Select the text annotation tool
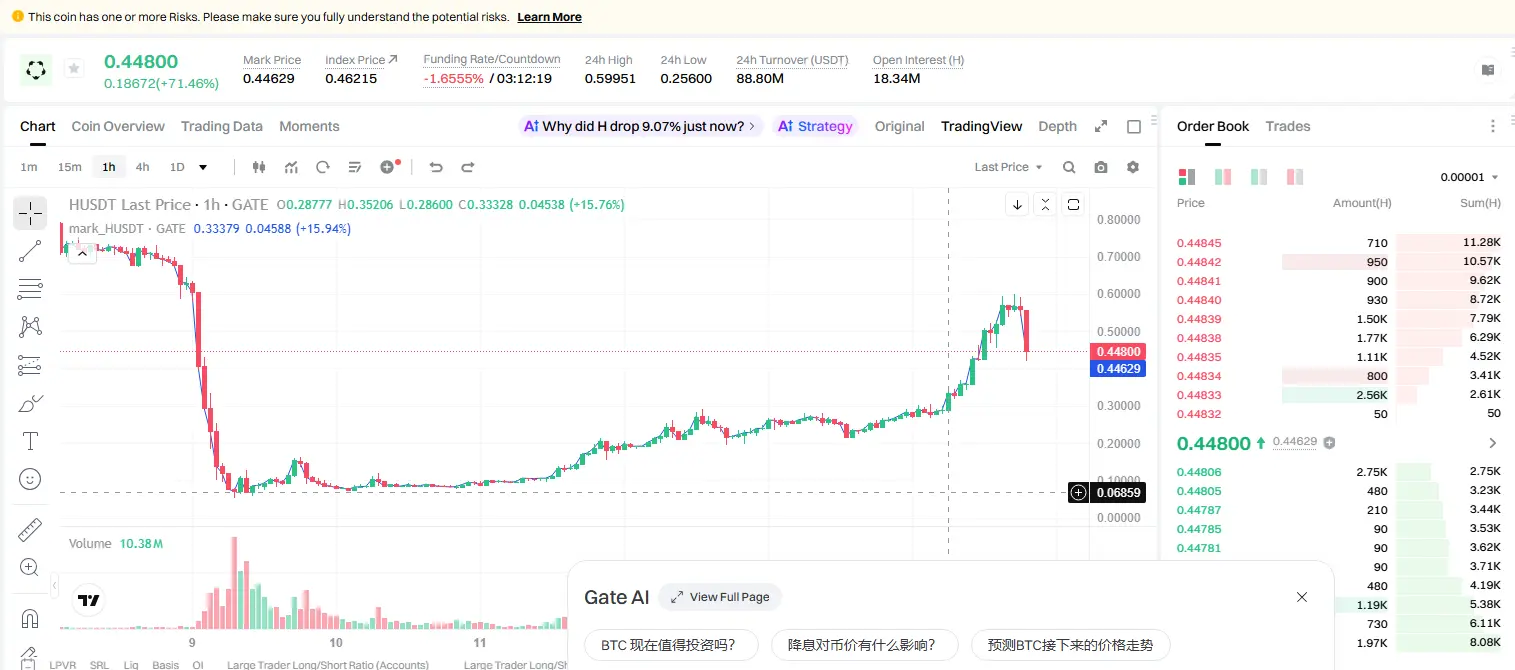 (x=30, y=441)
